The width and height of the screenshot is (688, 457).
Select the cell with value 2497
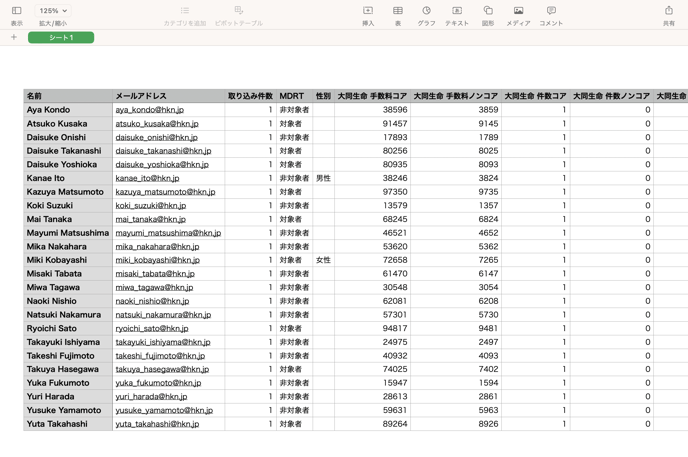(x=456, y=342)
